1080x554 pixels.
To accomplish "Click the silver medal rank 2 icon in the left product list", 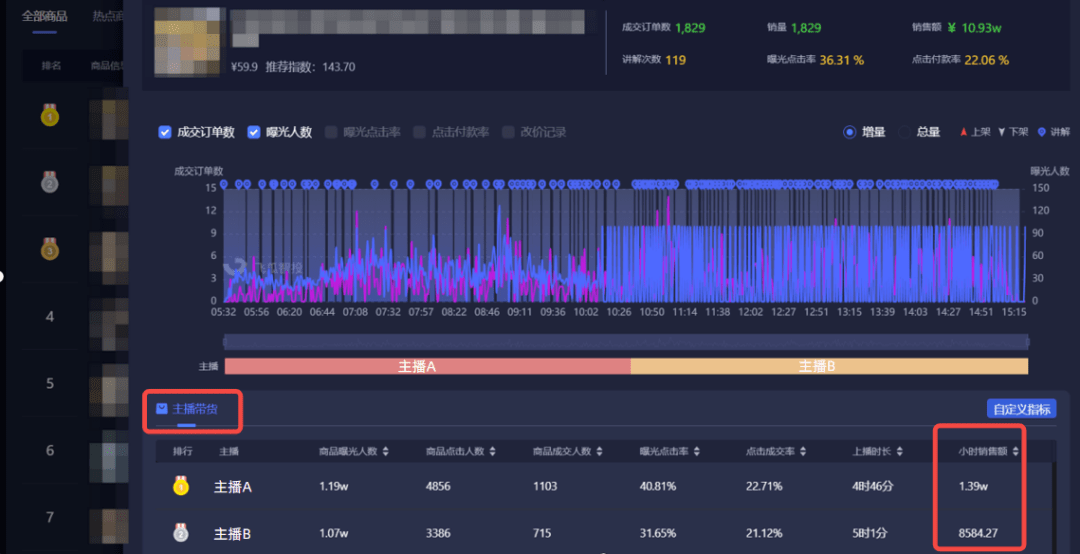I will 50,182.
